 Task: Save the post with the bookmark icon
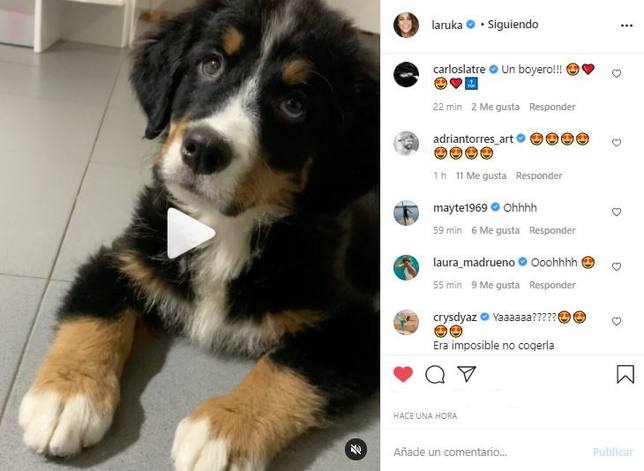coord(625,374)
